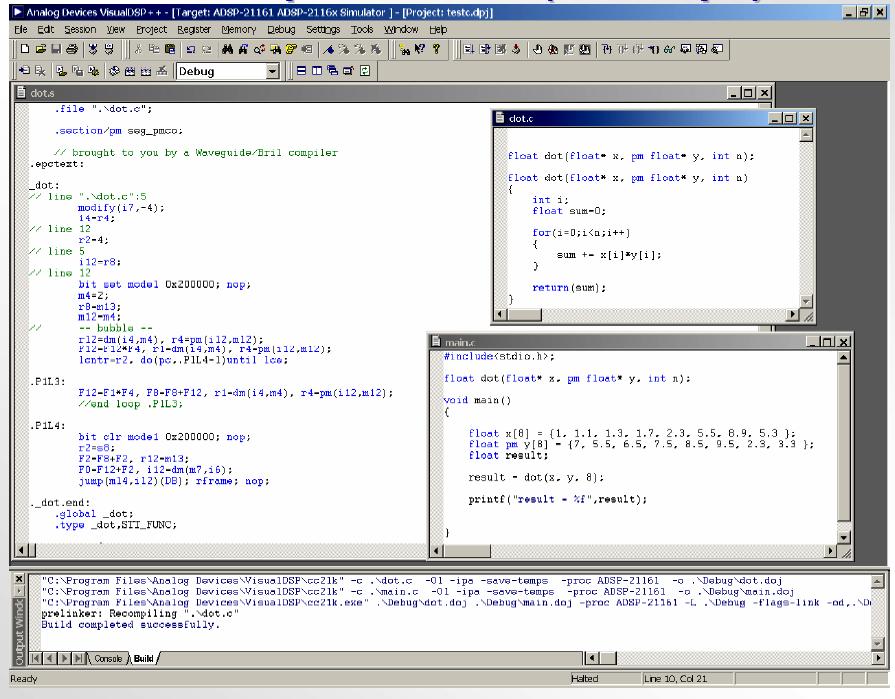Click the Tile Horizontally window icon
Screen dimensions: 895x699
(x=301, y=71)
